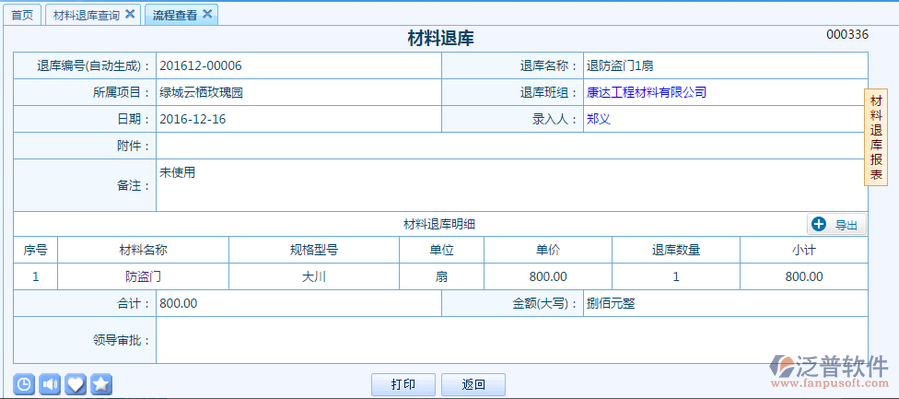Click the heart favorite icon
The height and width of the screenshot is (399, 899).
(x=76, y=384)
